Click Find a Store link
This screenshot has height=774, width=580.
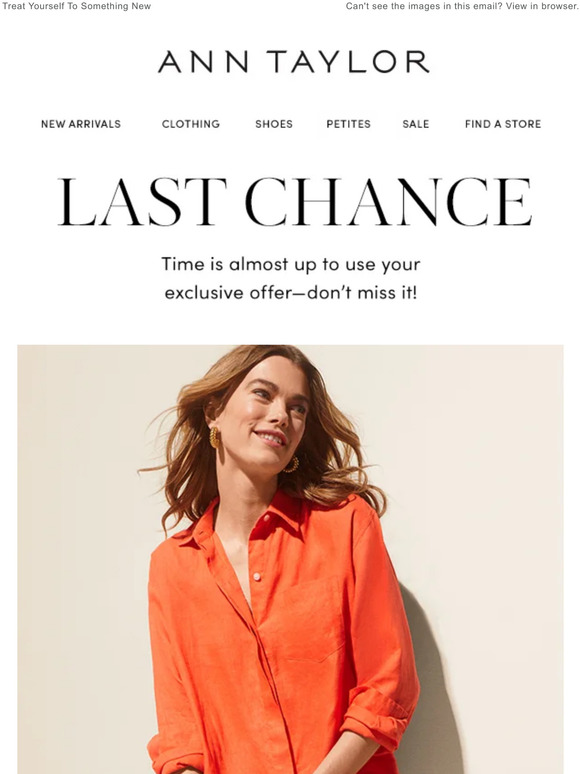coord(503,124)
